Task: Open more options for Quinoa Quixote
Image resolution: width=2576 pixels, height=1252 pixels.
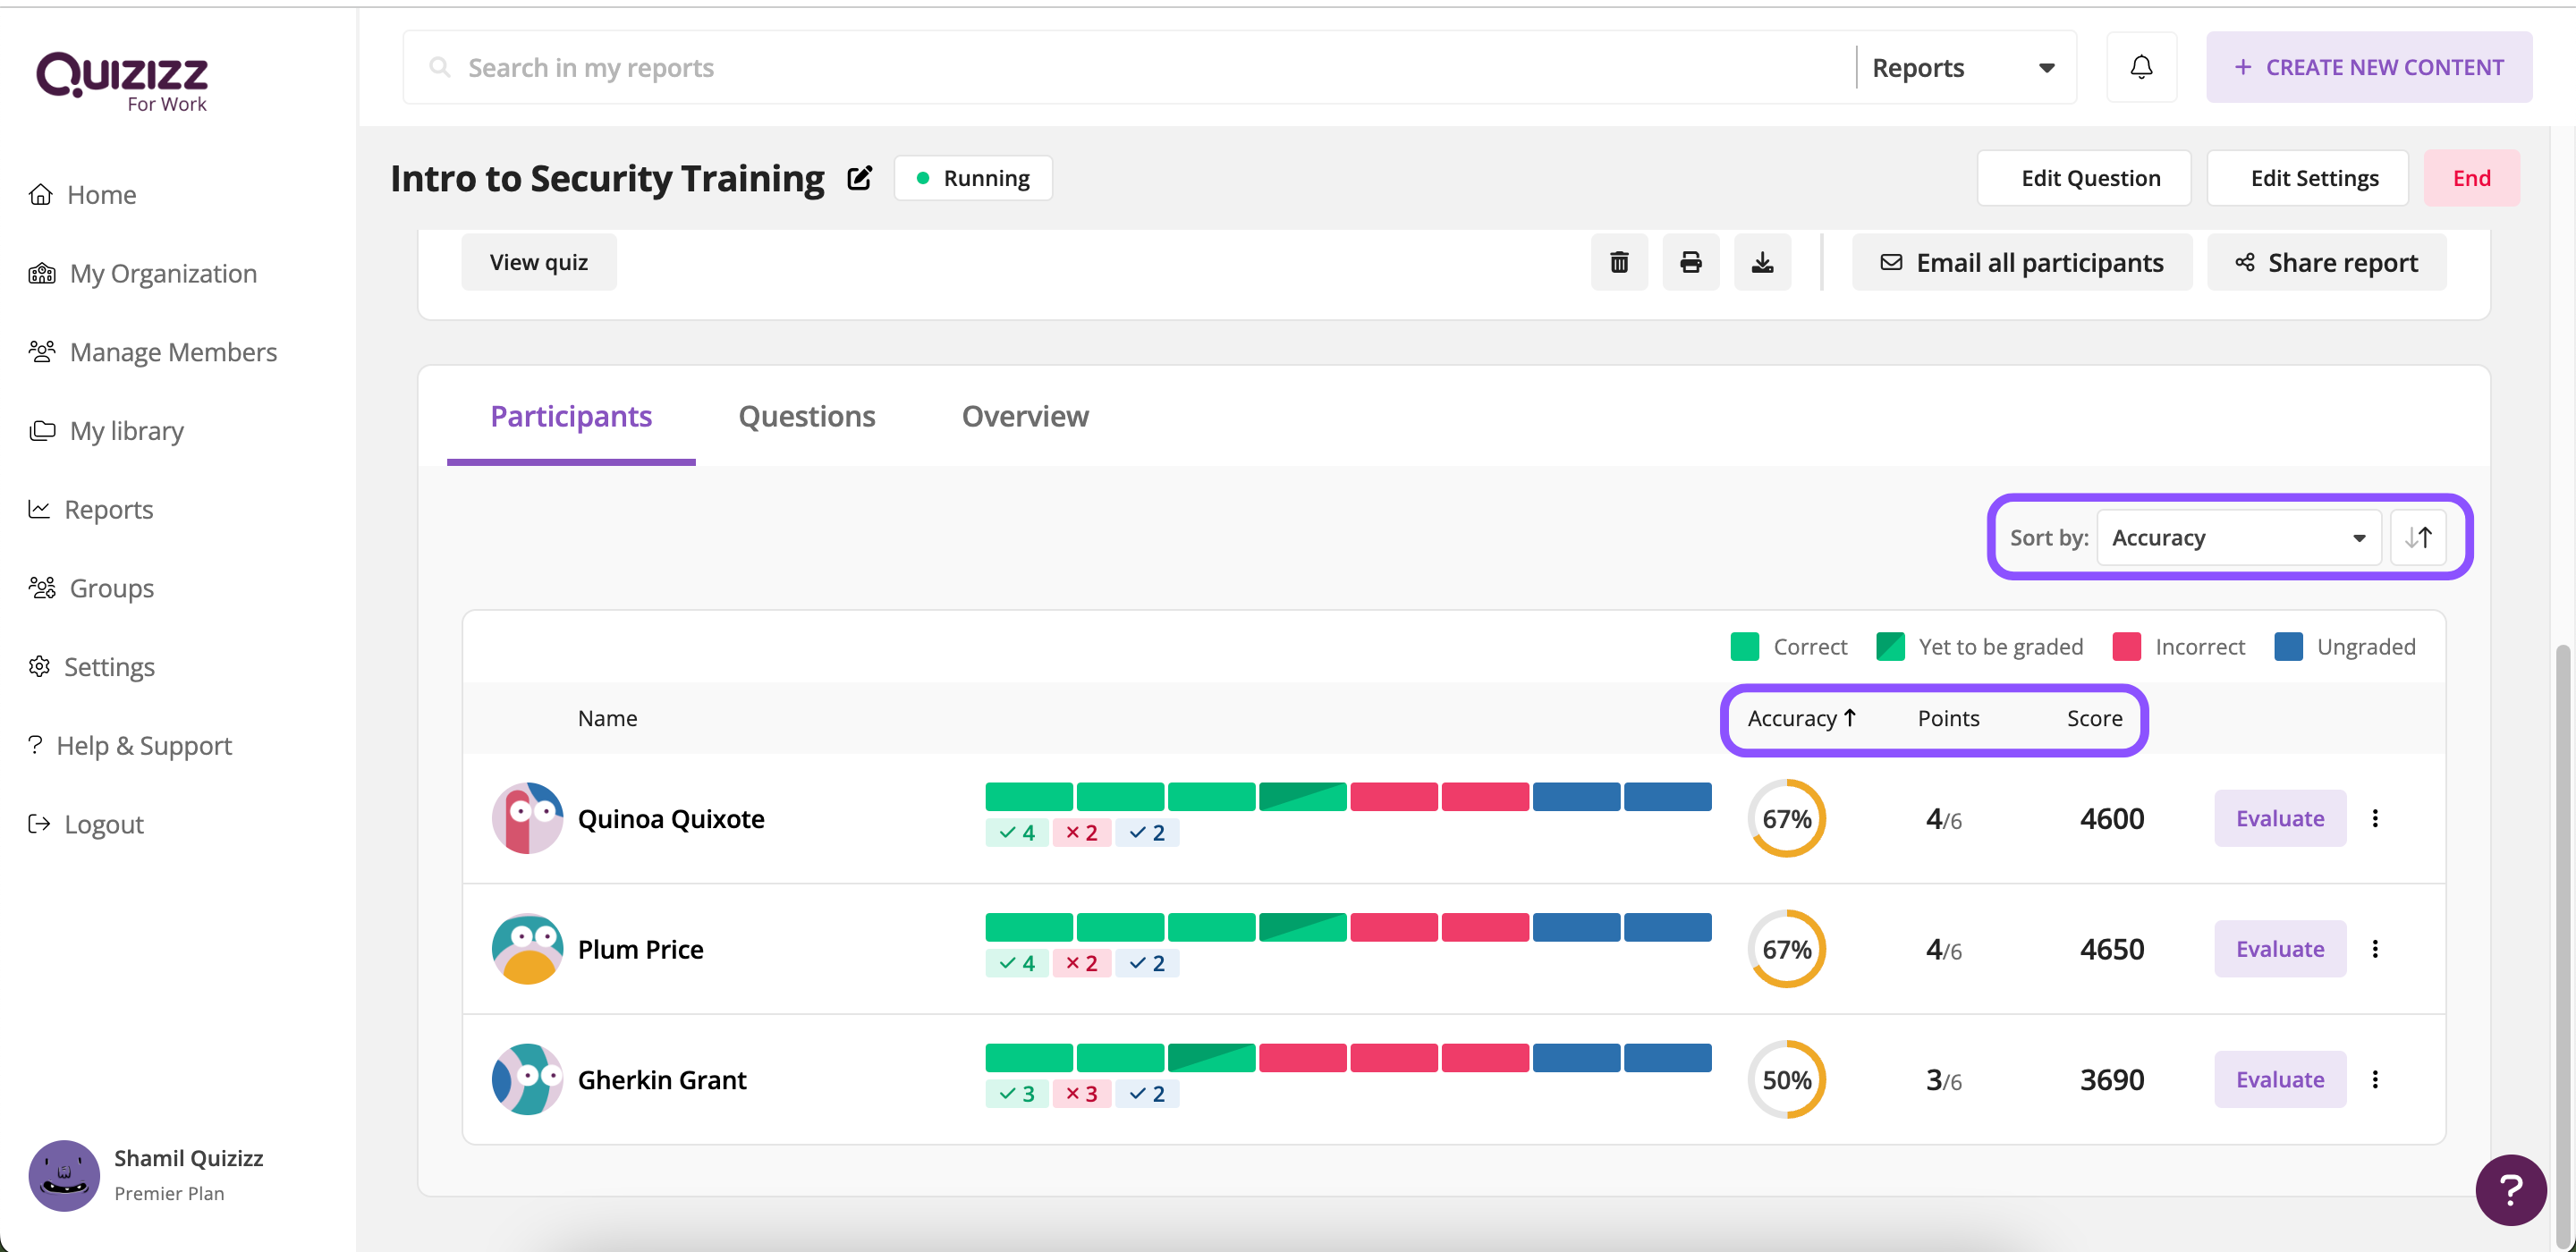Action: (2375, 818)
